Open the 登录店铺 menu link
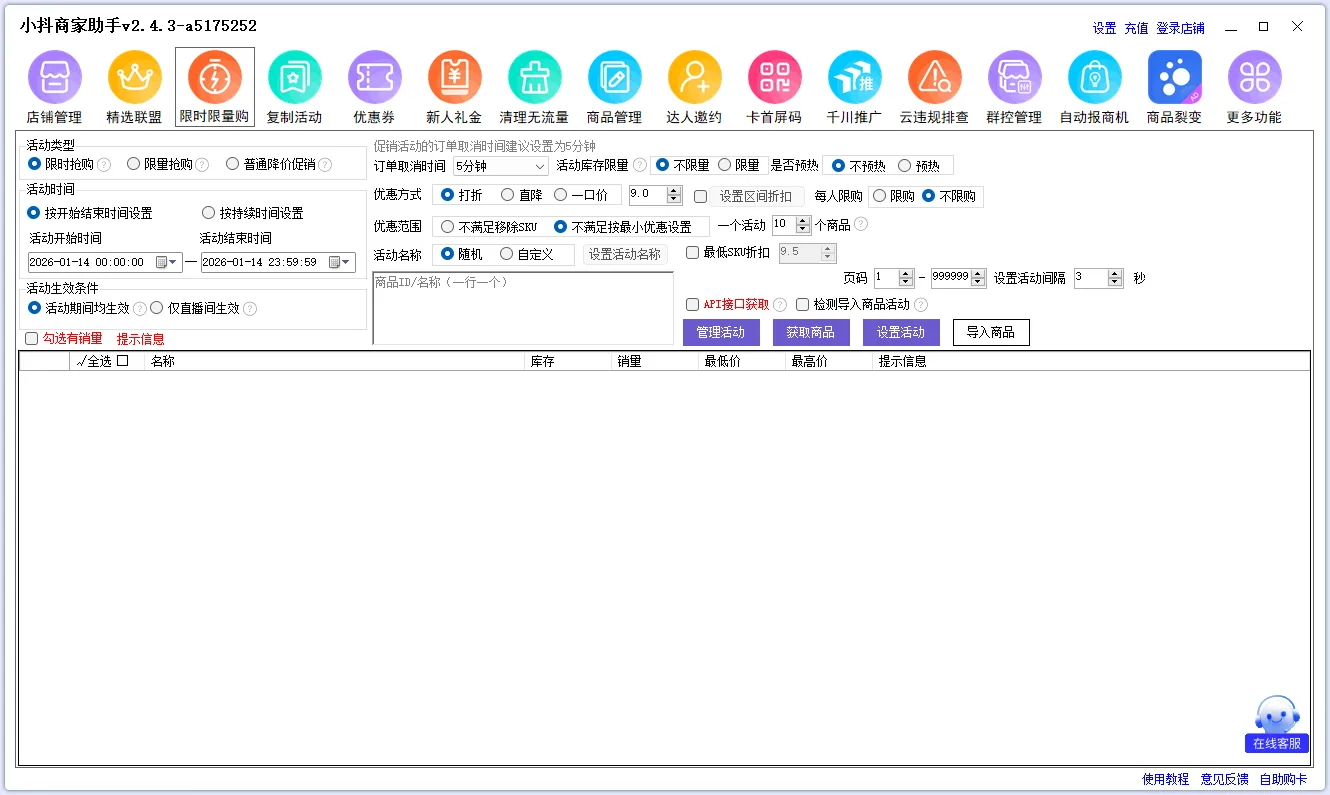 pos(1180,28)
